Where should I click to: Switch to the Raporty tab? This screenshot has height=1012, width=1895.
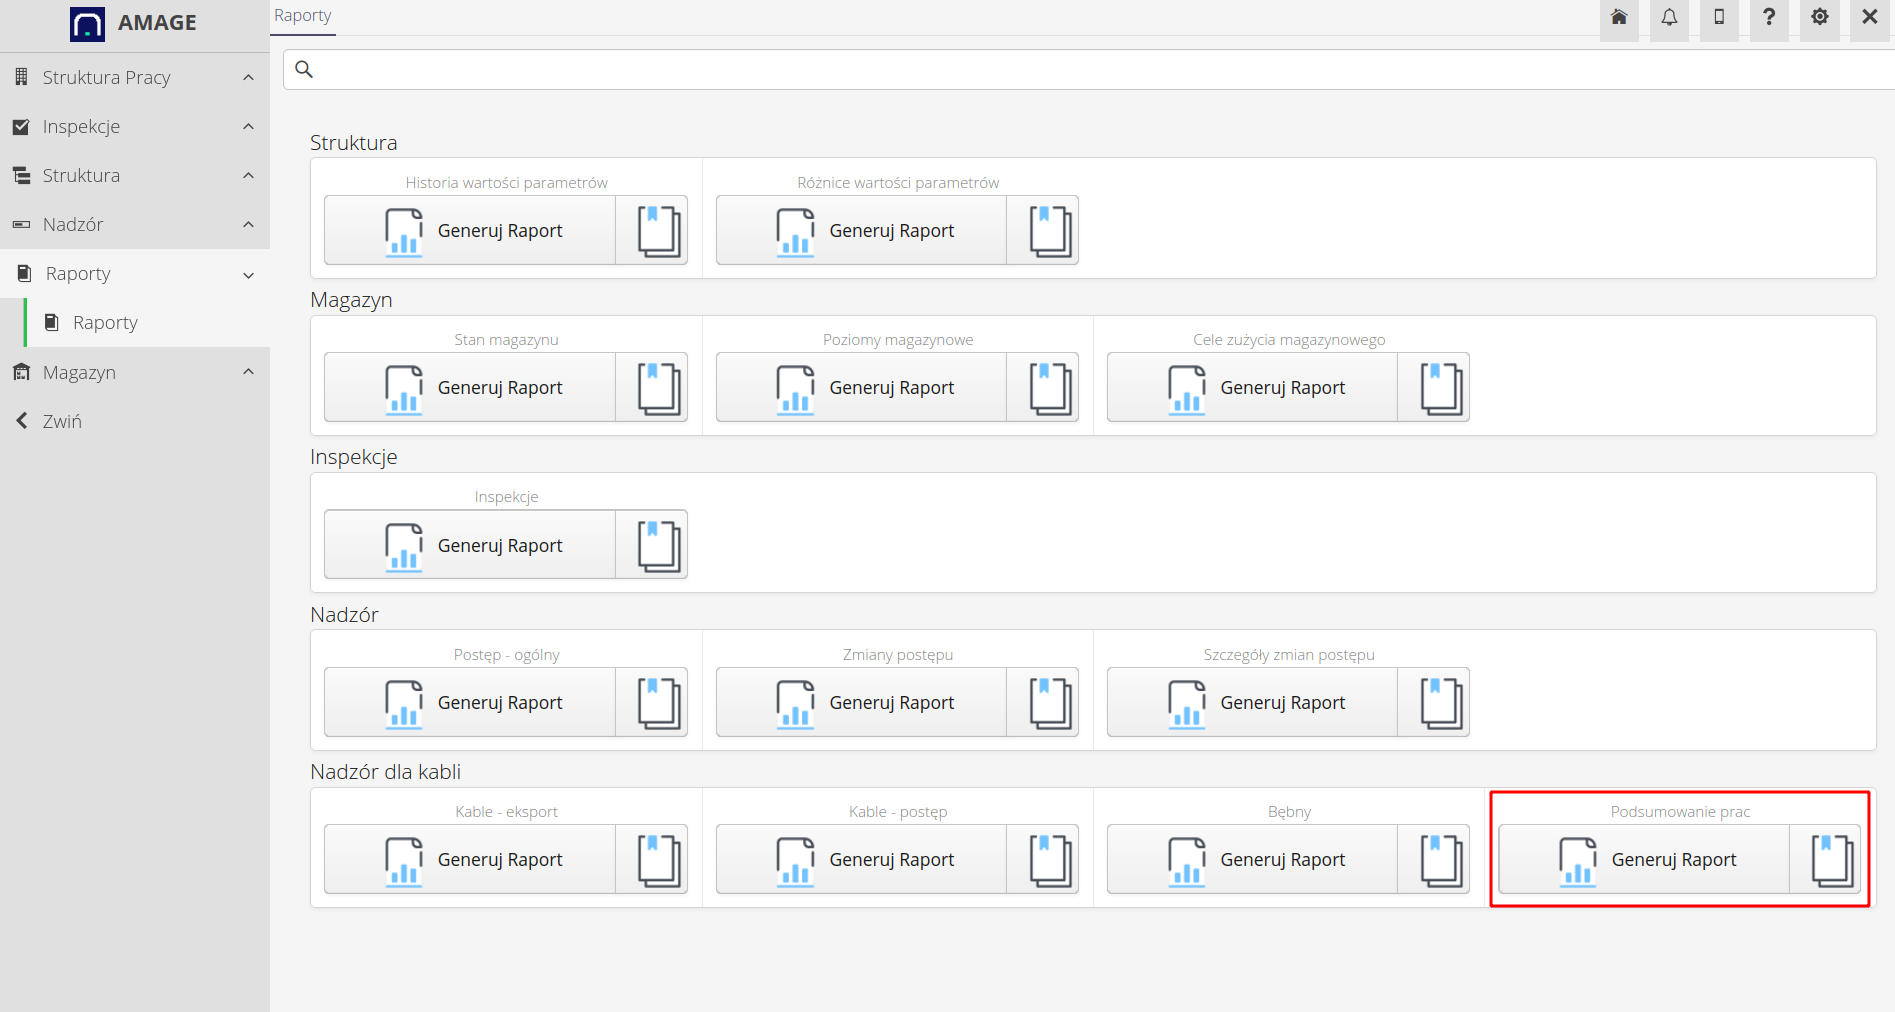[x=303, y=16]
